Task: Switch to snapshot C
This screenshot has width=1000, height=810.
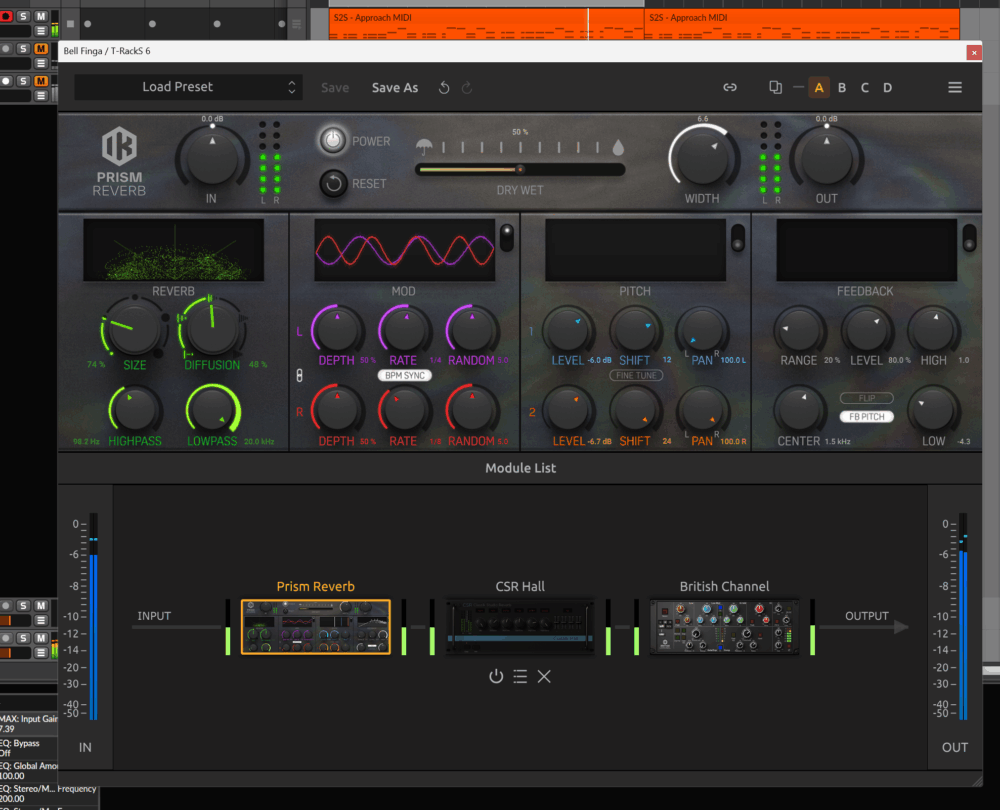Action: point(865,87)
